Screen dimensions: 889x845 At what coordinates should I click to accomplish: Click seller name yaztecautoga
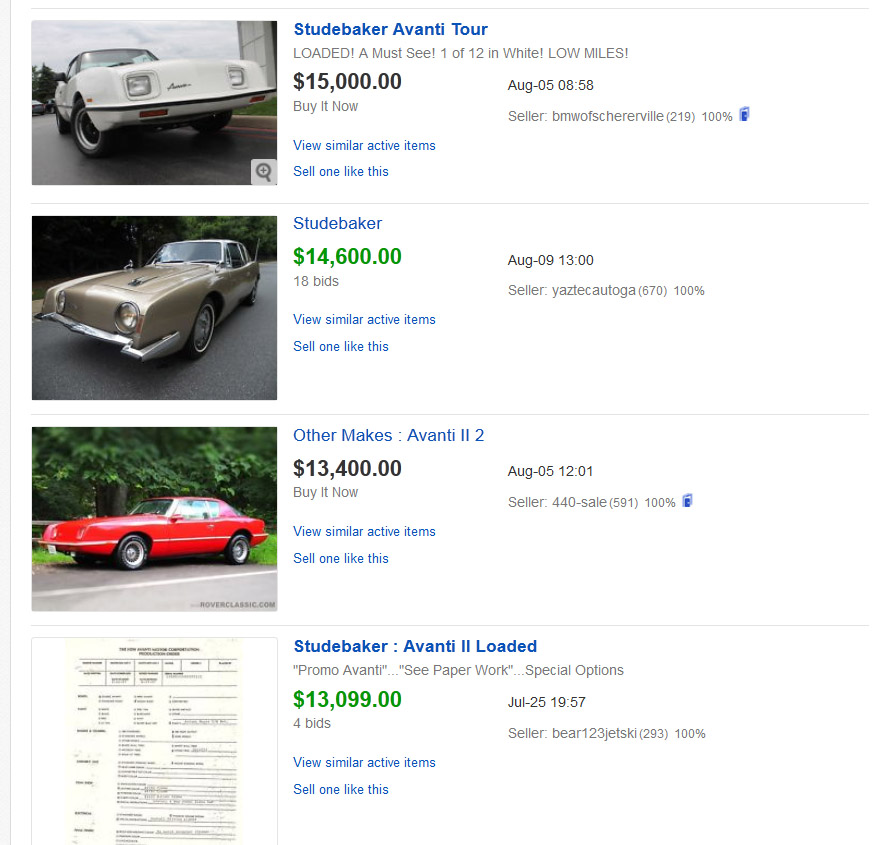tap(594, 291)
